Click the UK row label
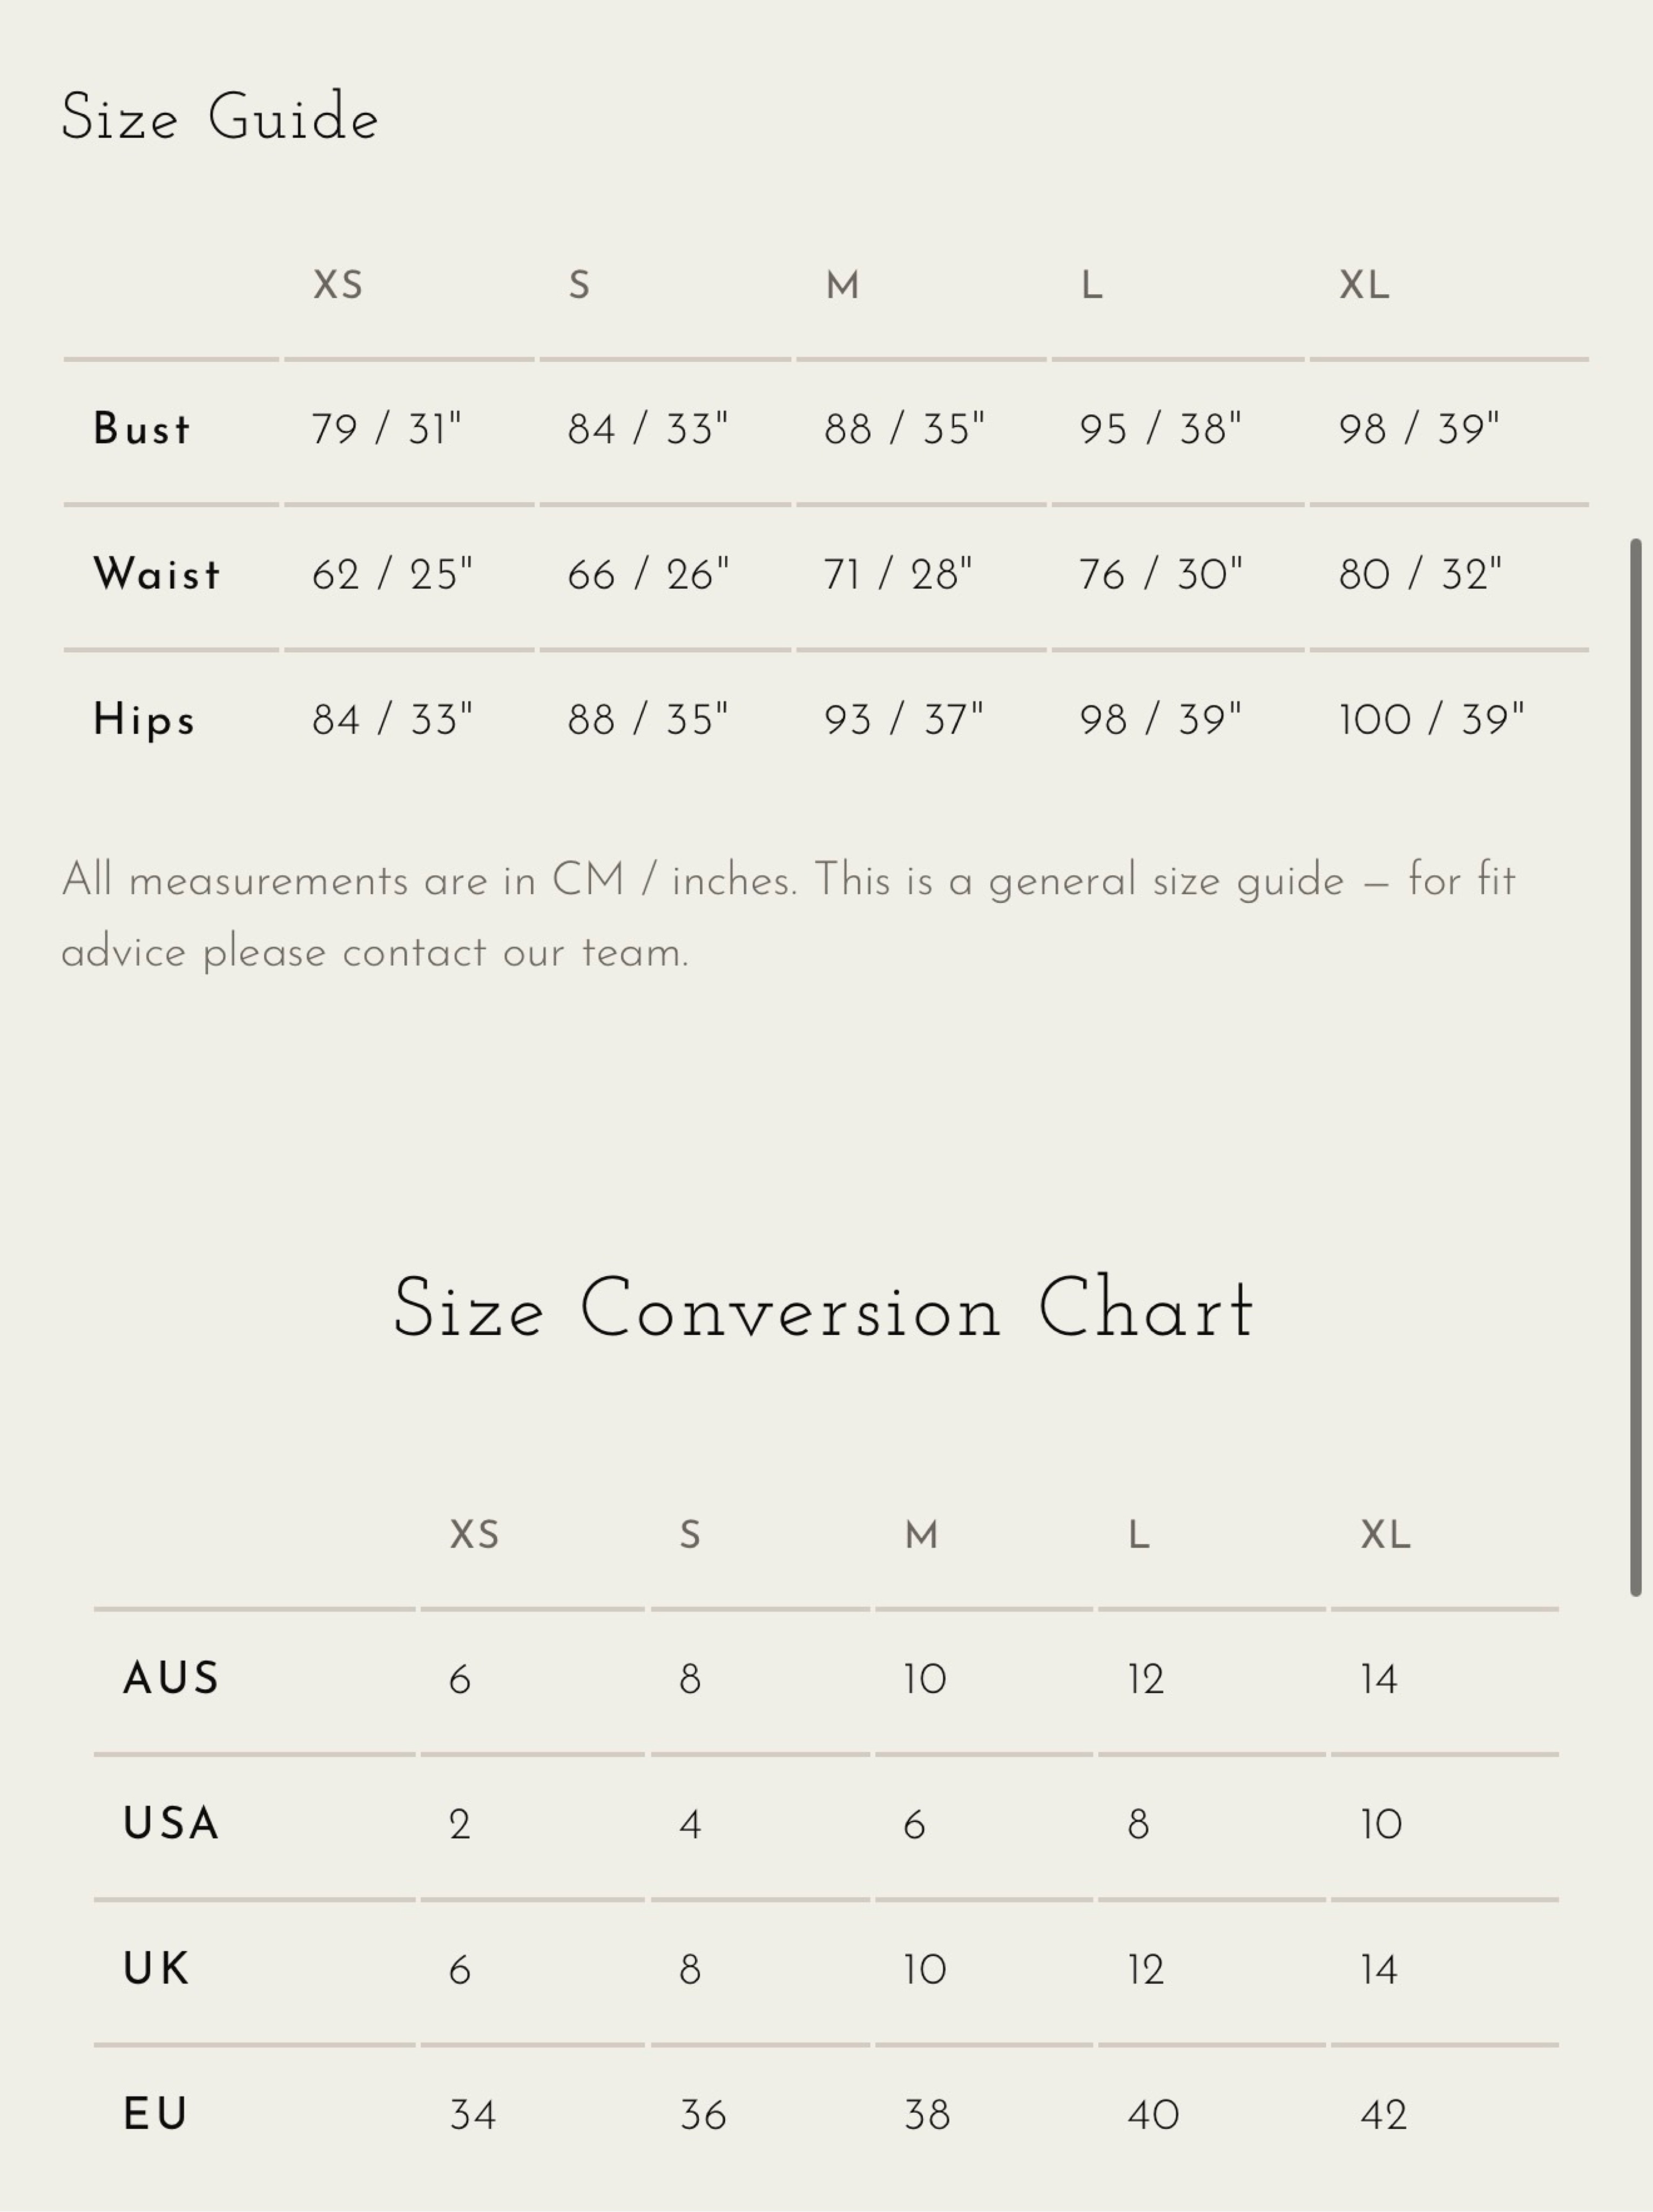This screenshot has height=2212, width=1653. point(155,1969)
